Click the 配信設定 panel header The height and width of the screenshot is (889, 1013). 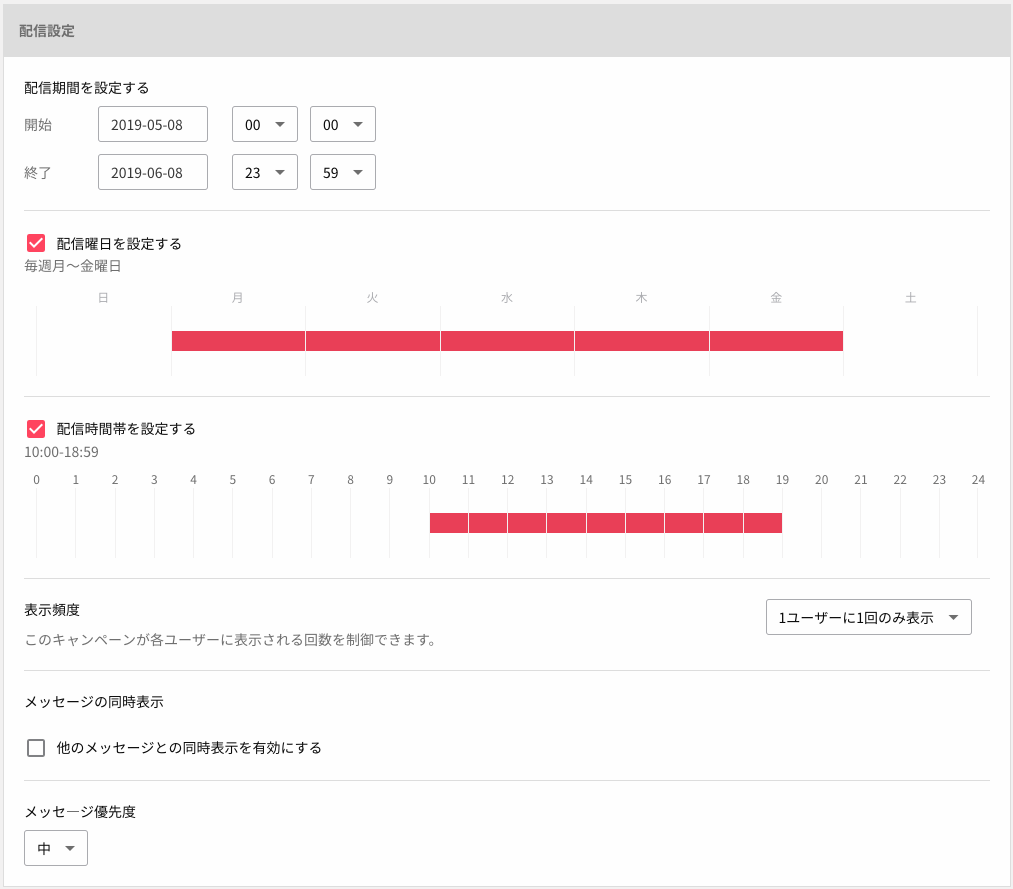coord(506,30)
